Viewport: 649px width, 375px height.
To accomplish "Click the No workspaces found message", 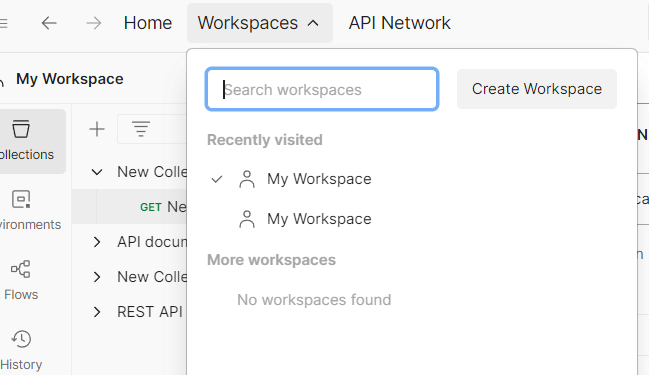I will (x=314, y=300).
